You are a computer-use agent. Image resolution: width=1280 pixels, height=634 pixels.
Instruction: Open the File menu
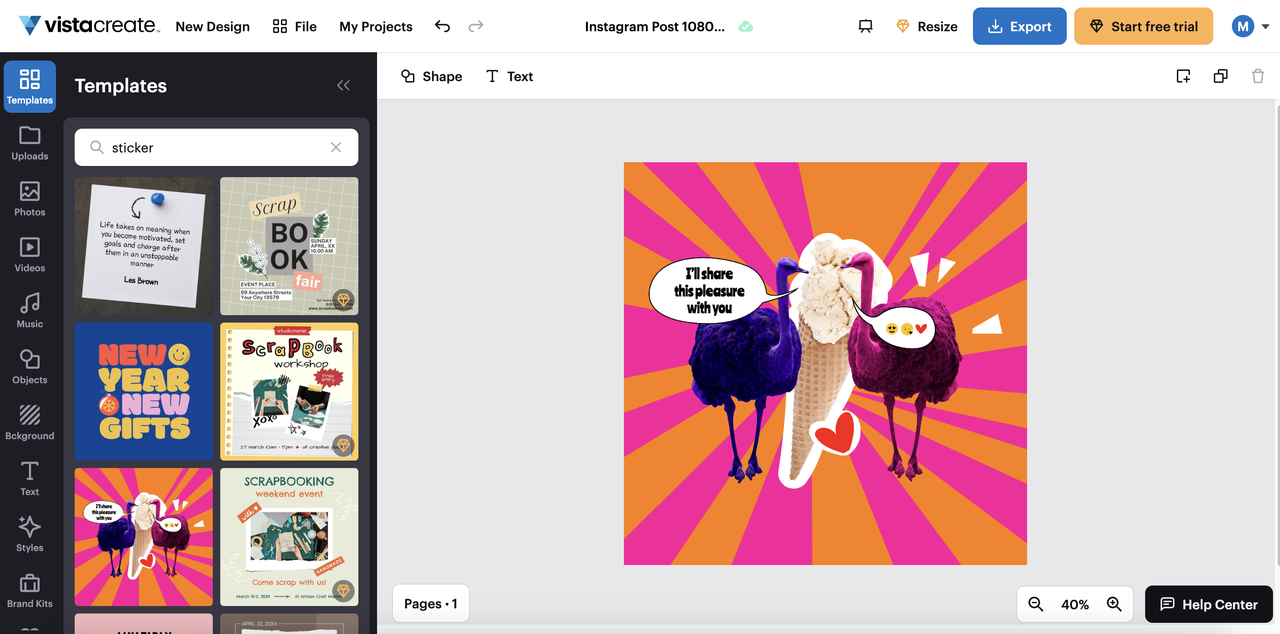click(294, 26)
